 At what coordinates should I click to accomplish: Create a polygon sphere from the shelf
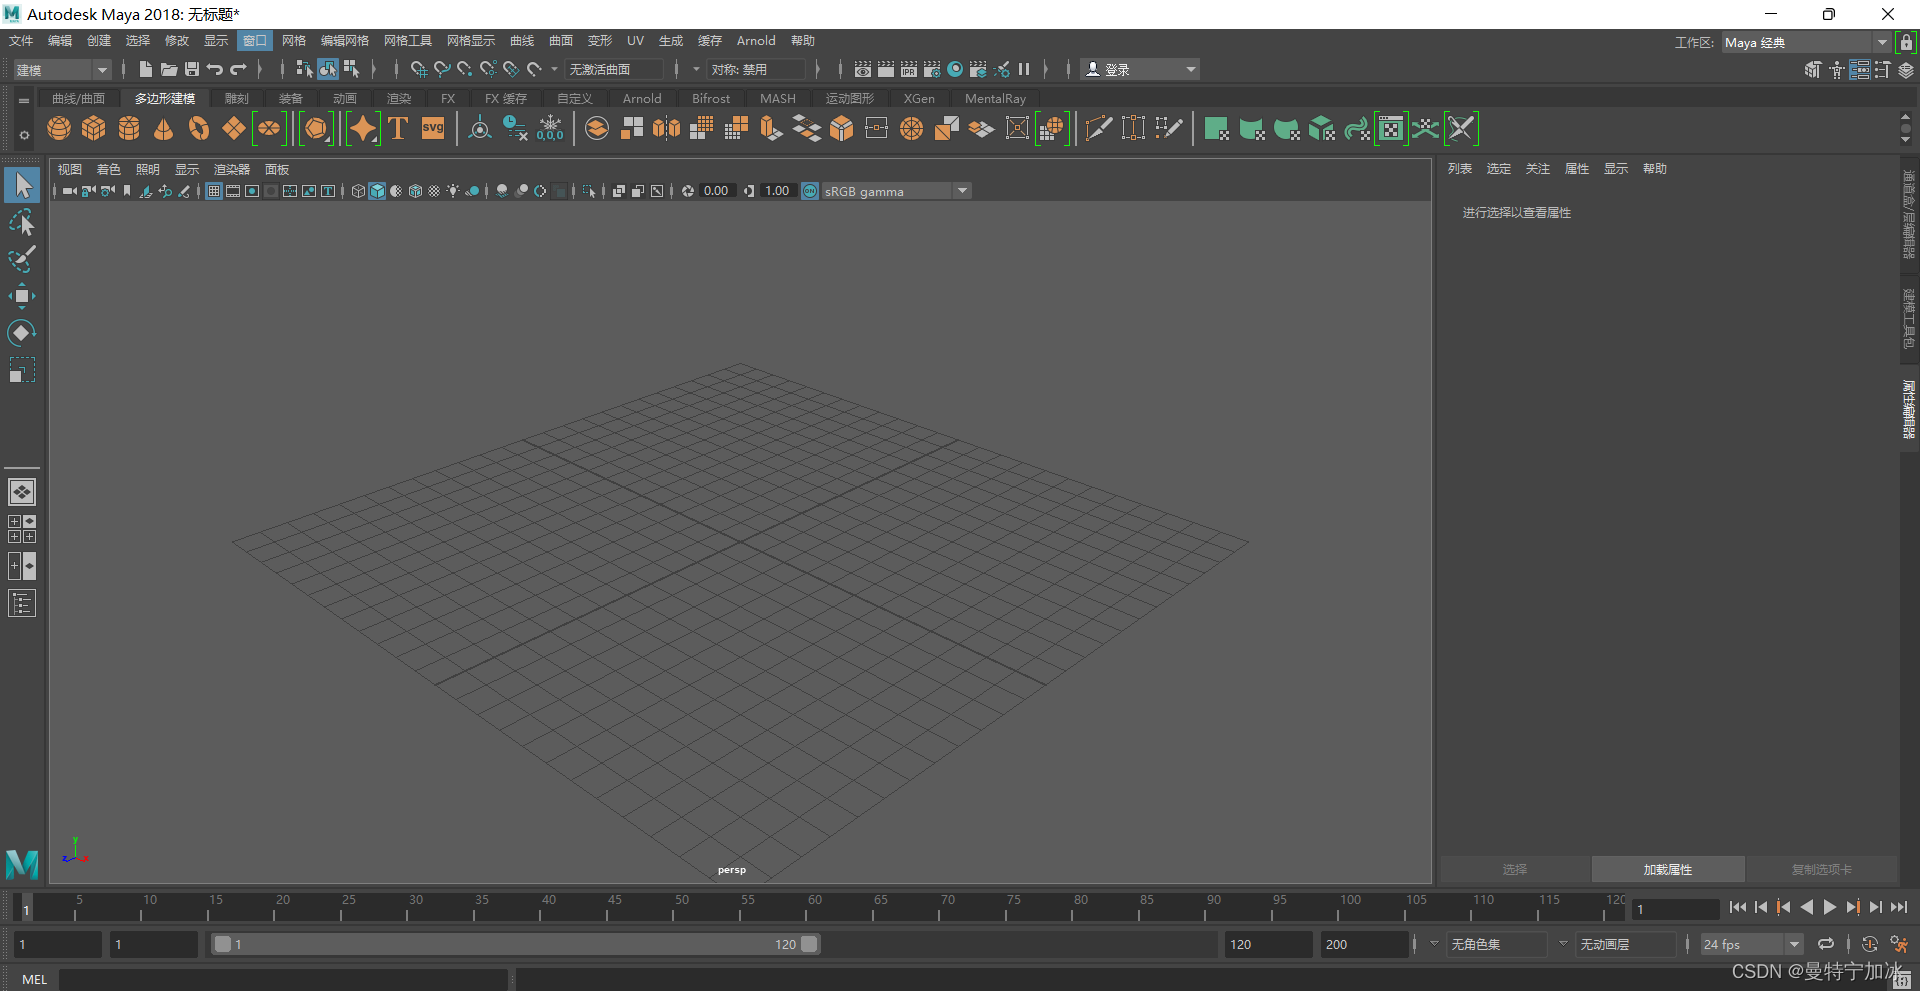point(59,128)
